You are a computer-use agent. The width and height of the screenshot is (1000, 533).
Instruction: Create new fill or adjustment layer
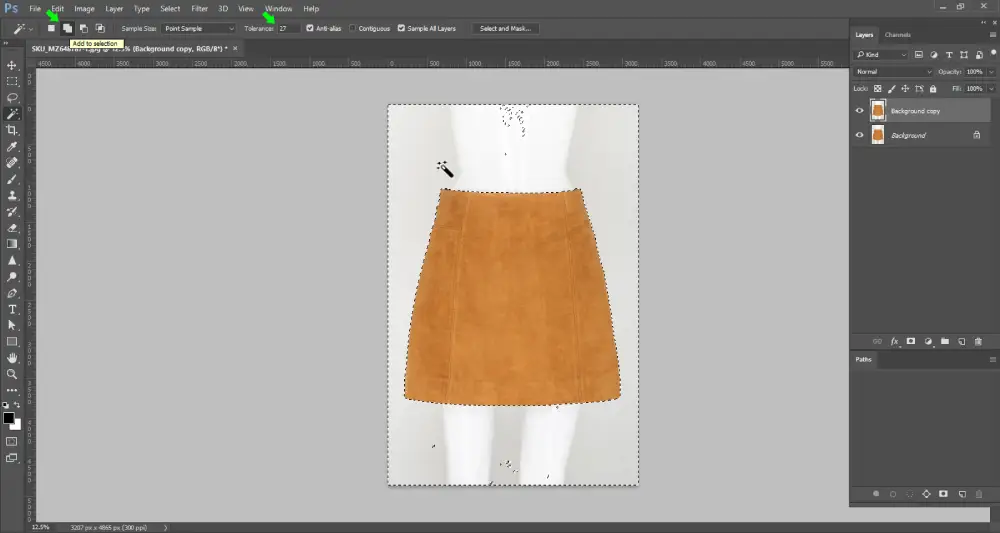click(928, 342)
